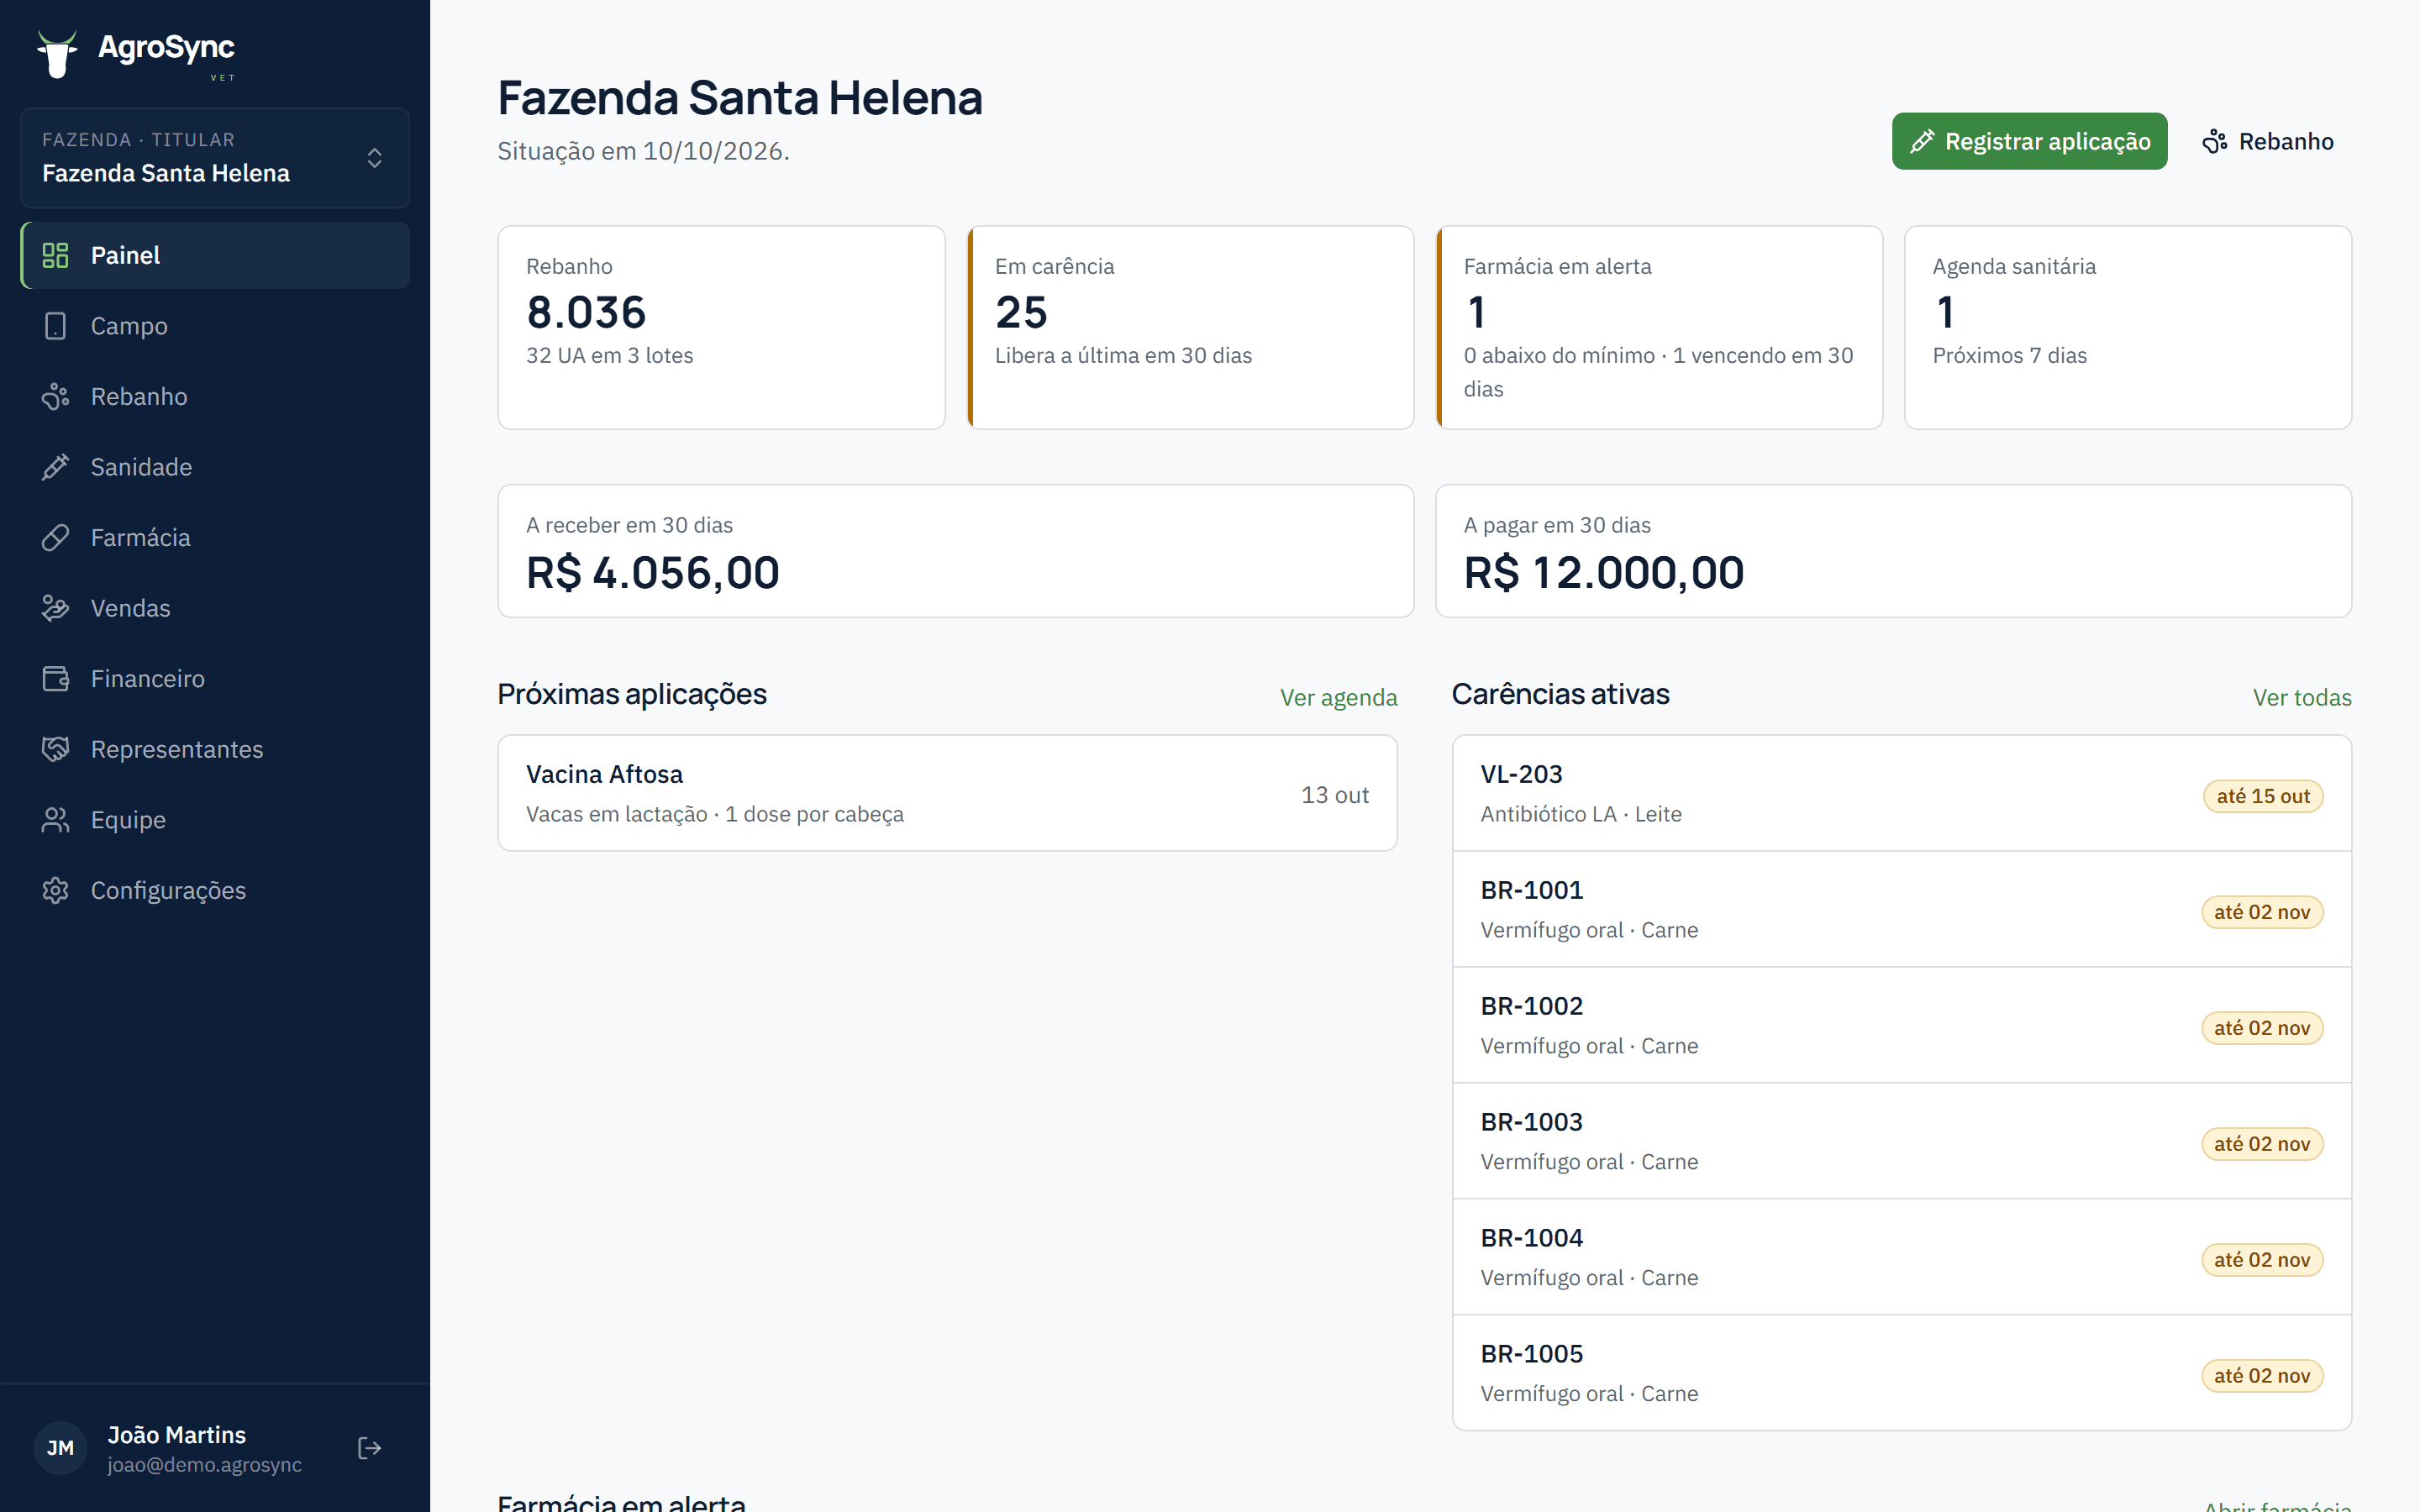Open Sanidade section
Image resolution: width=2420 pixels, height=1512 pixels.
(x=215, y=467)
